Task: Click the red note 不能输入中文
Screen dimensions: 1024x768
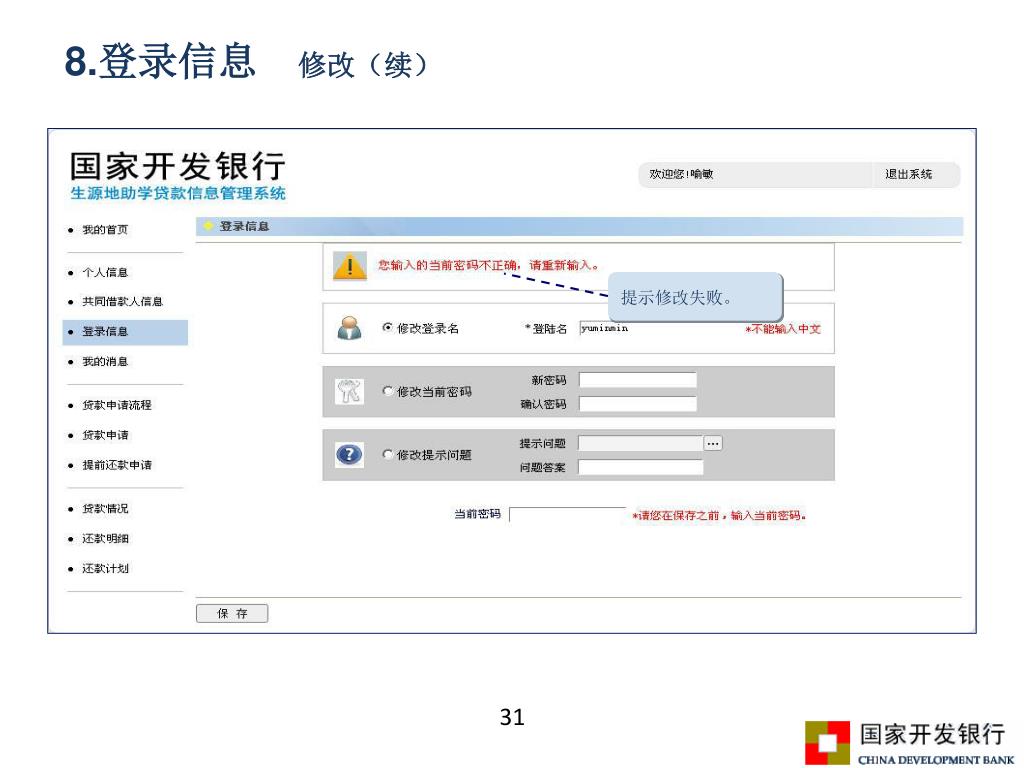Action: 782,329
